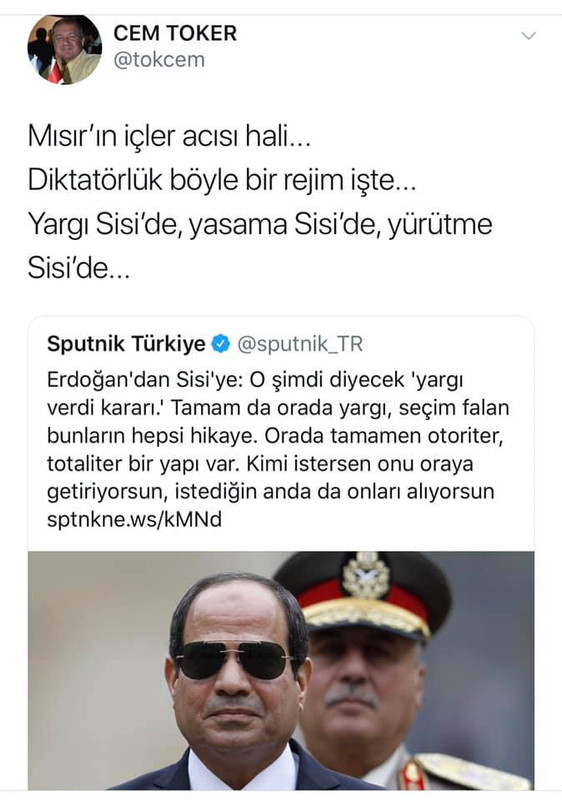Screen dimensions: 562x800
Task: Open the man in sunglasses in the photo
Action: coord(236,686)
